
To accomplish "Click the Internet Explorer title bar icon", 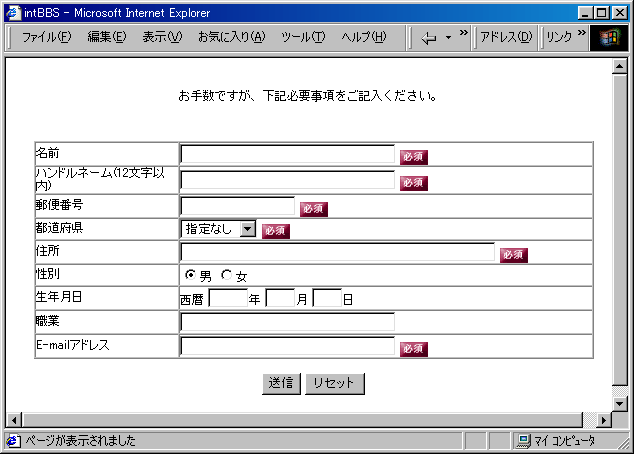I will 13,13.
